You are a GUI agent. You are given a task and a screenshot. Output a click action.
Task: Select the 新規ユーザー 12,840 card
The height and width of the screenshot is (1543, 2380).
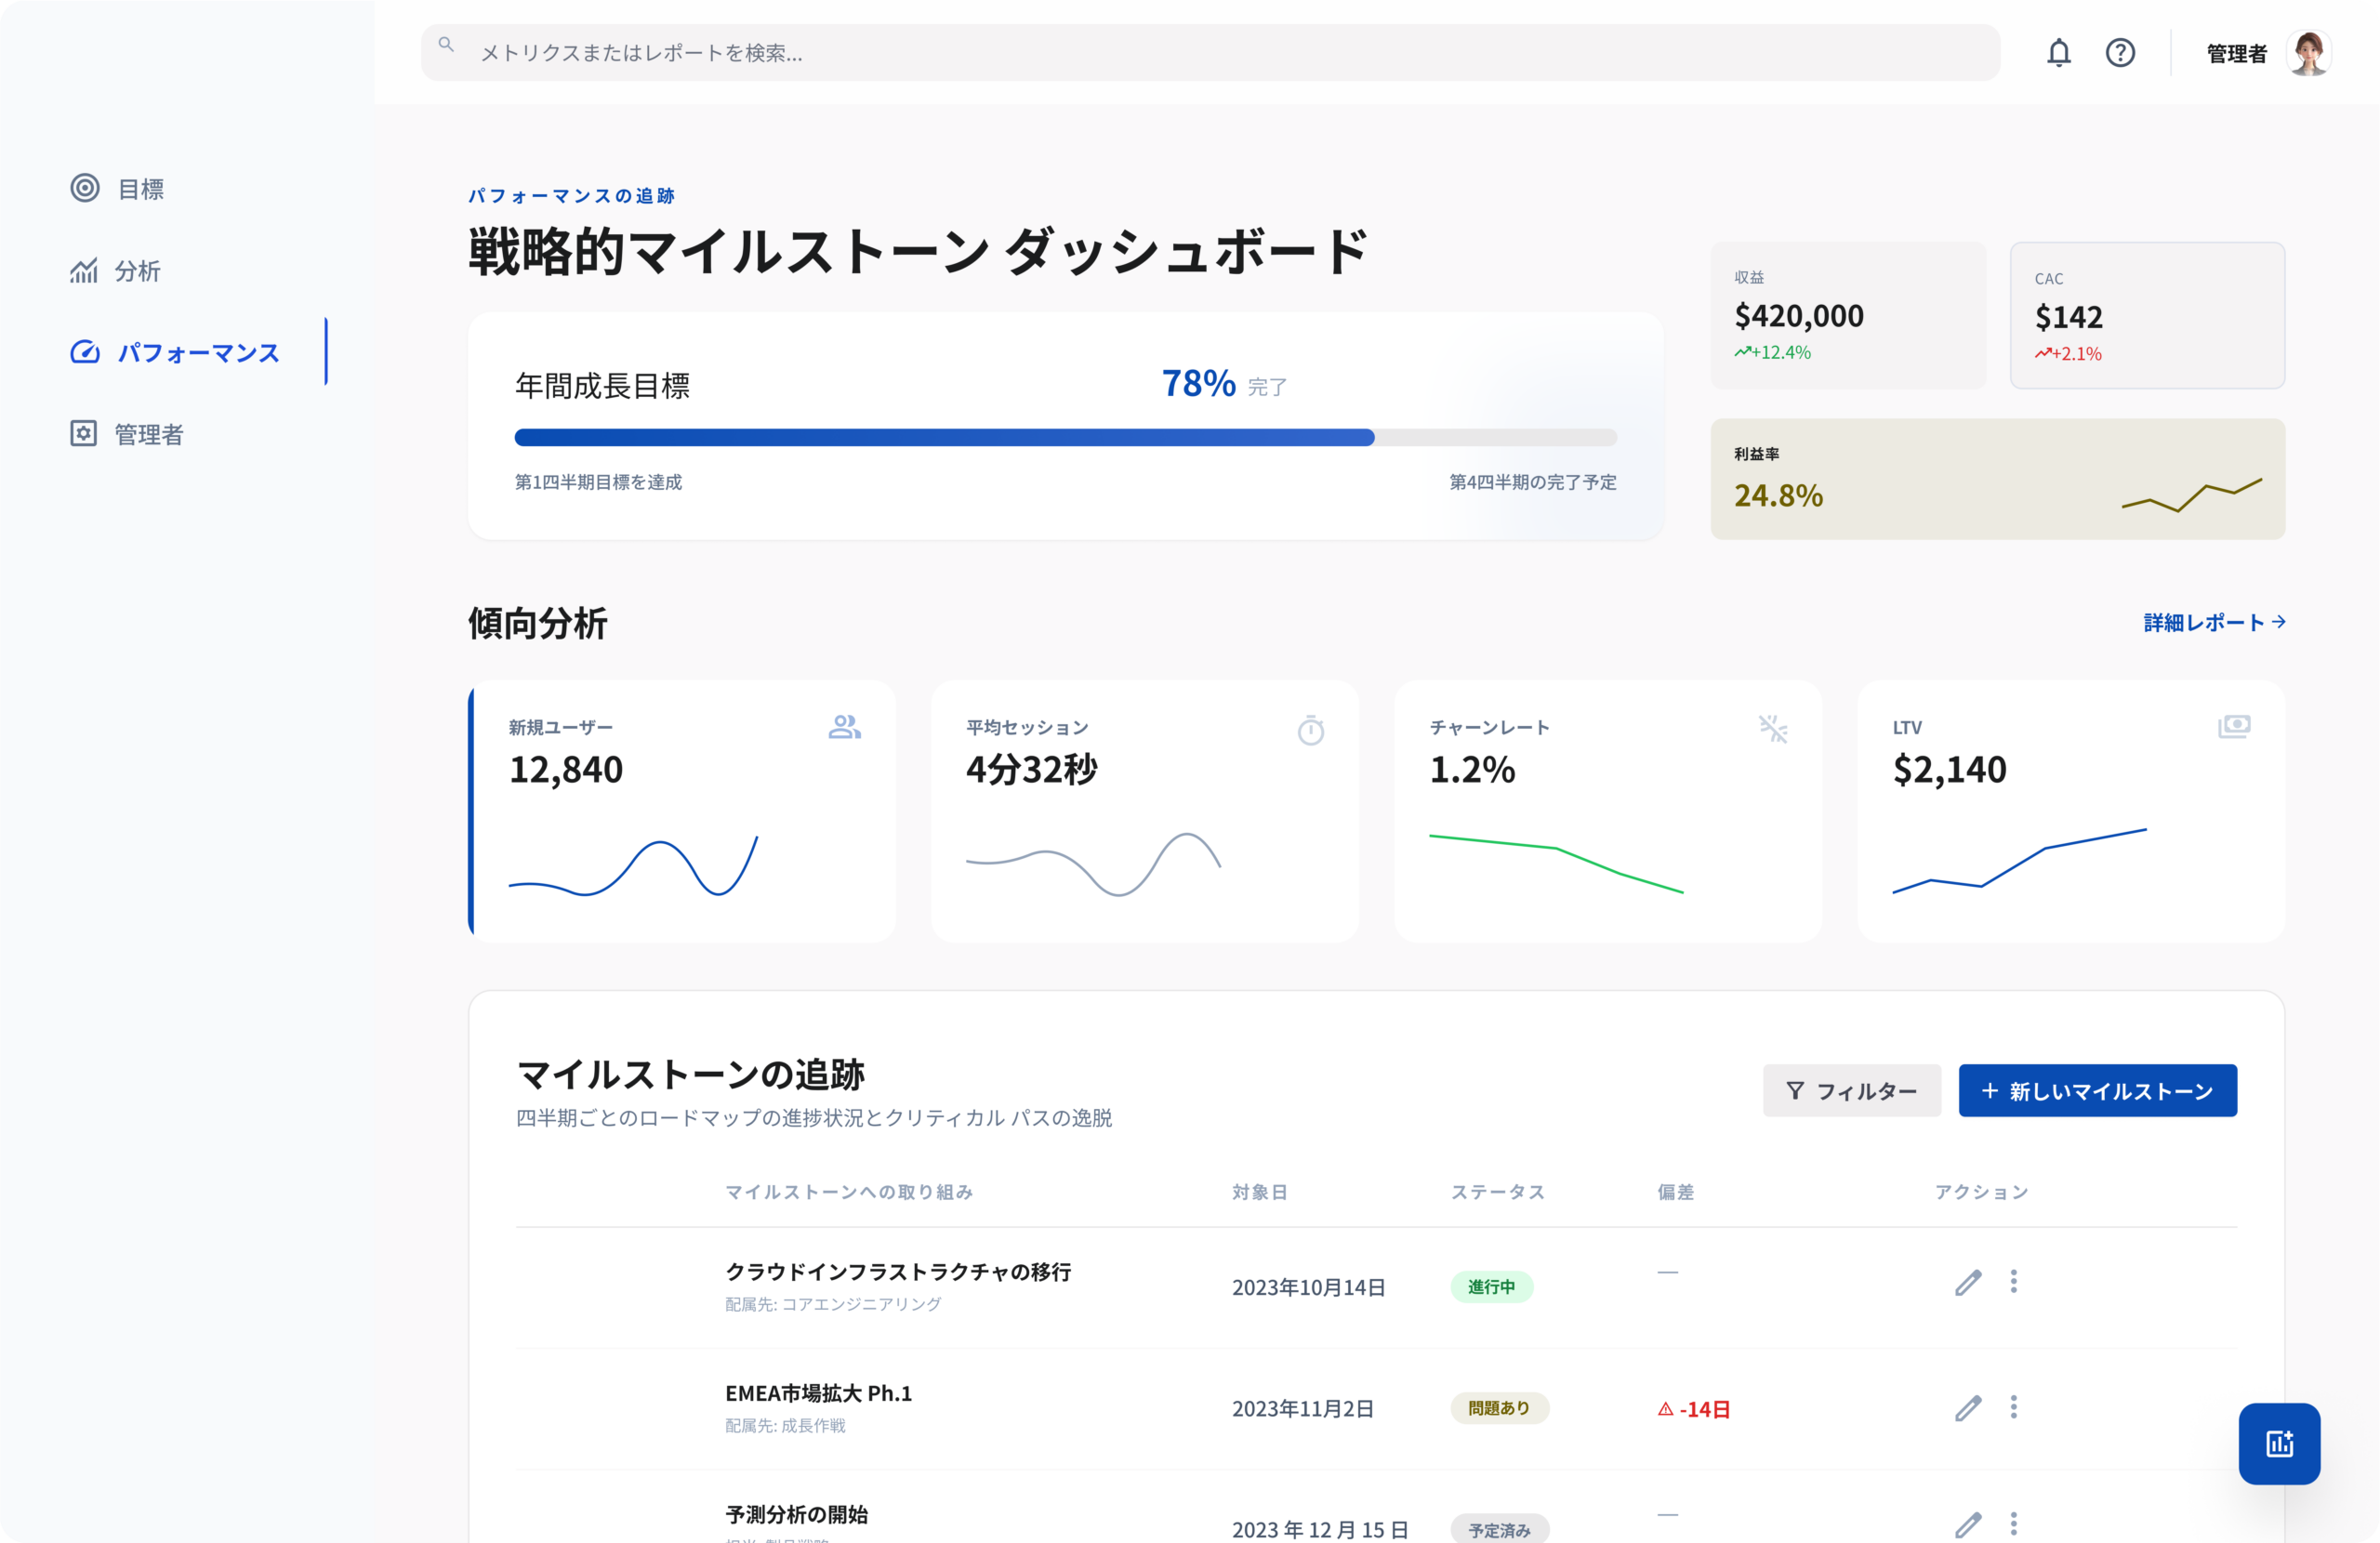[683, 811]
